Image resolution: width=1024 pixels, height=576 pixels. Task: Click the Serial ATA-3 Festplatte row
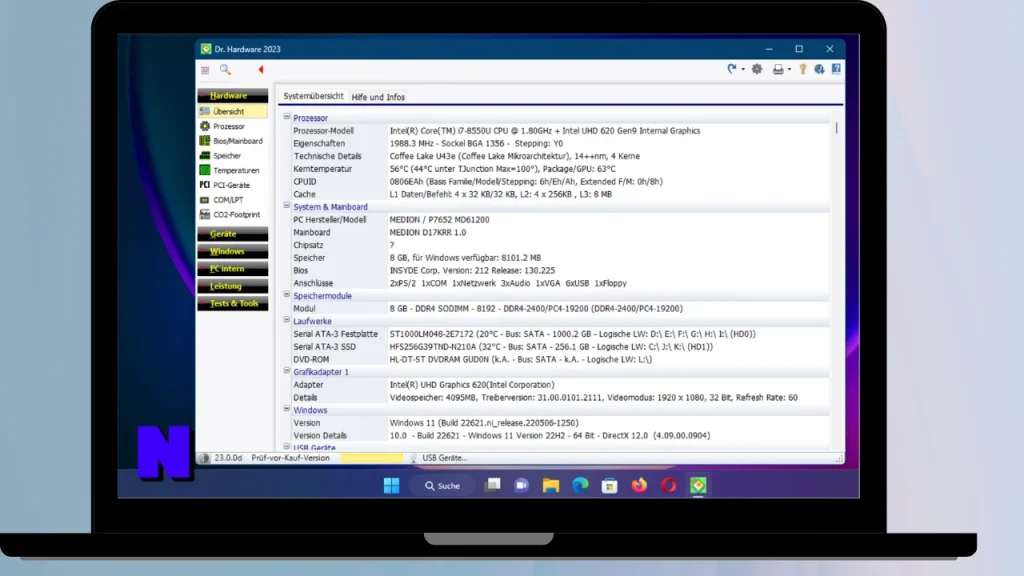click(560, 334)
